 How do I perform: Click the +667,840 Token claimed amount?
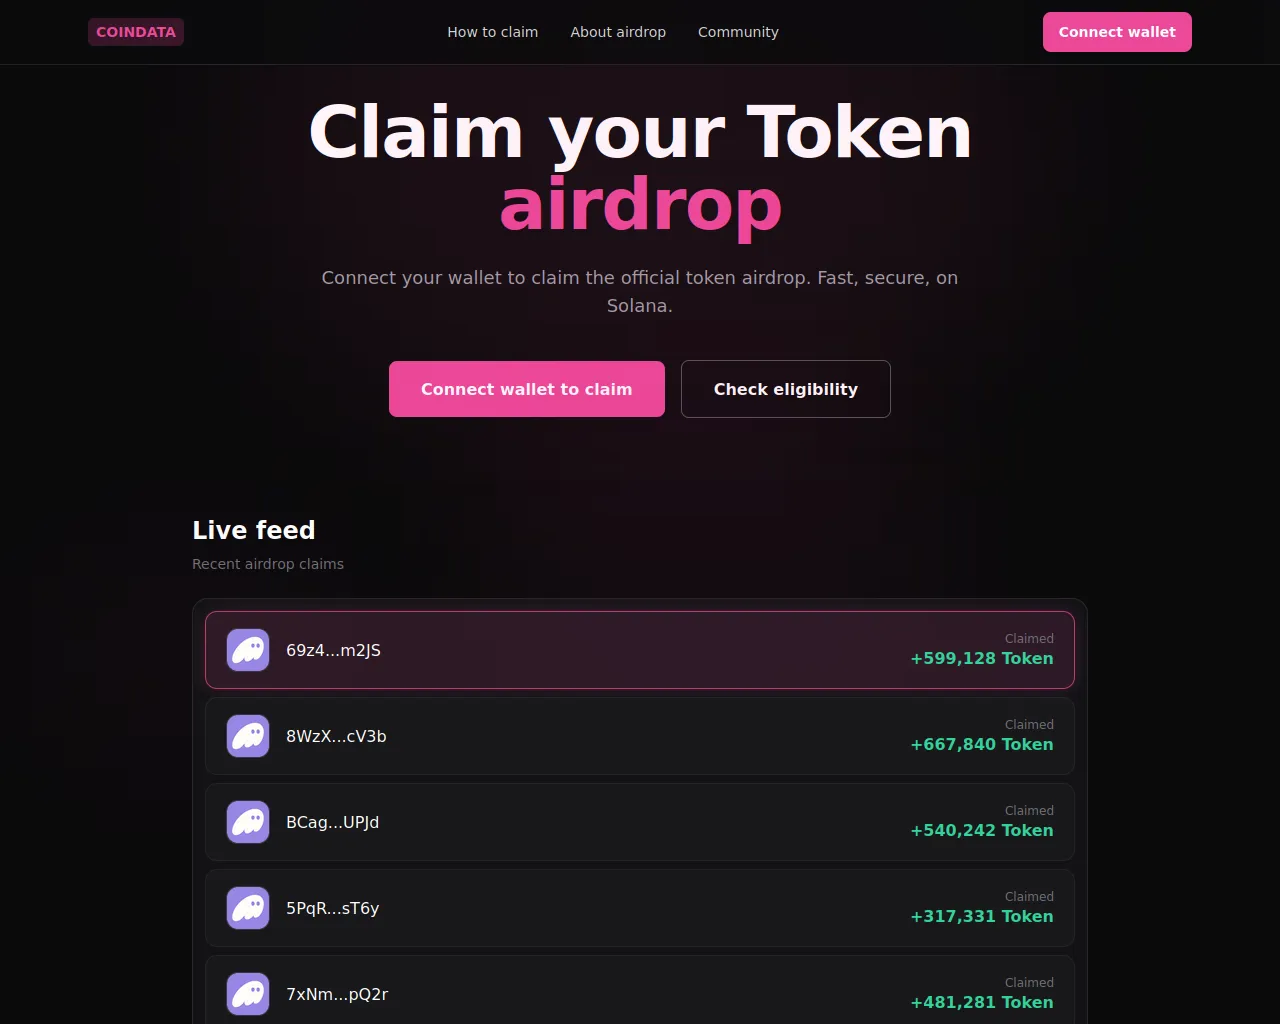click(x=981, y=745)
